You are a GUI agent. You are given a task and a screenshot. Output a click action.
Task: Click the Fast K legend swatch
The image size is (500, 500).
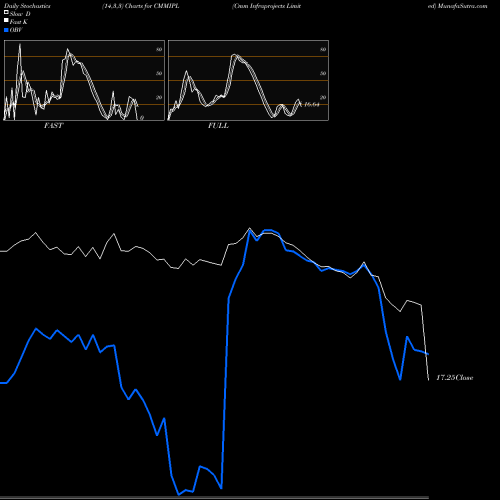coord(6,21)
